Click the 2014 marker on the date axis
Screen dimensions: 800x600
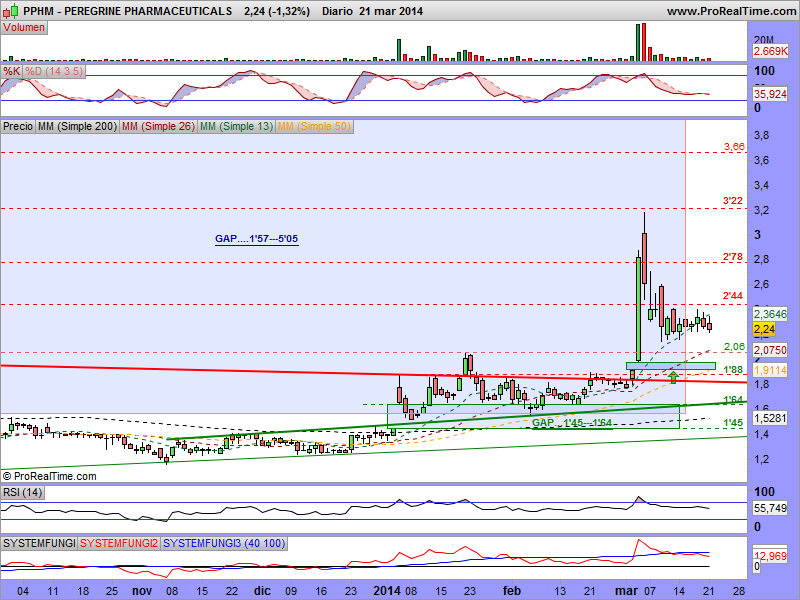(x=387, y=591)
